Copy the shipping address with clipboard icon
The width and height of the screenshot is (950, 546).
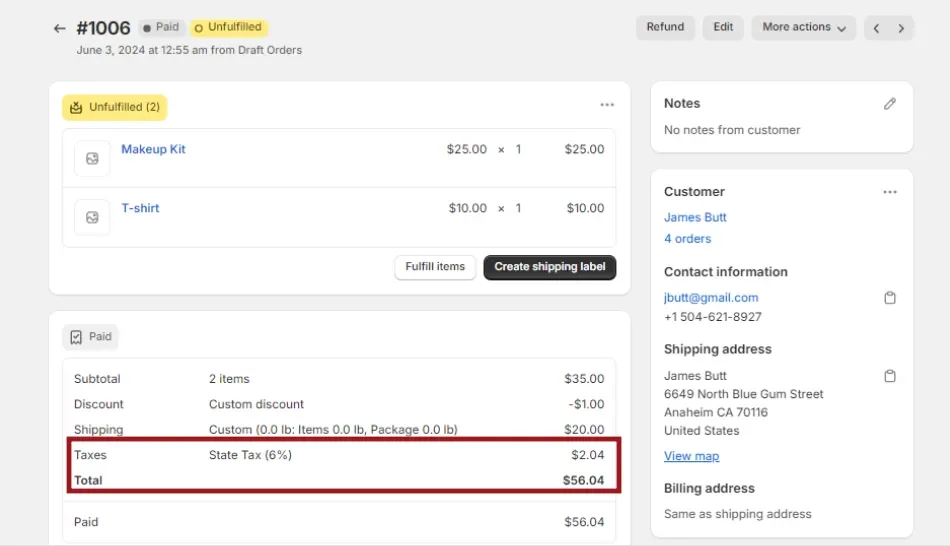(x=890, y=376)
